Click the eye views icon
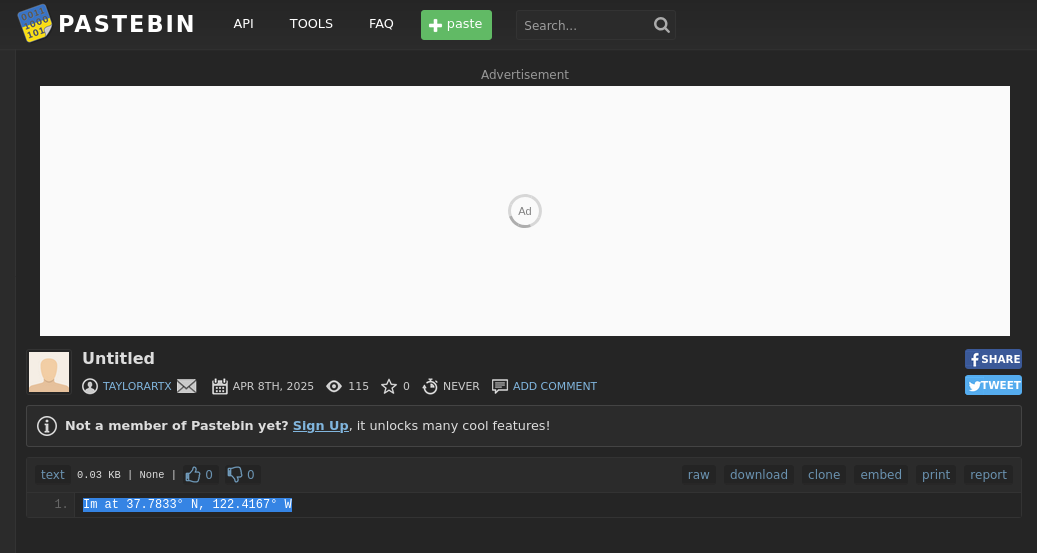Image resolution: width=1037 pixels, height=553 pixels. point(334,386)
